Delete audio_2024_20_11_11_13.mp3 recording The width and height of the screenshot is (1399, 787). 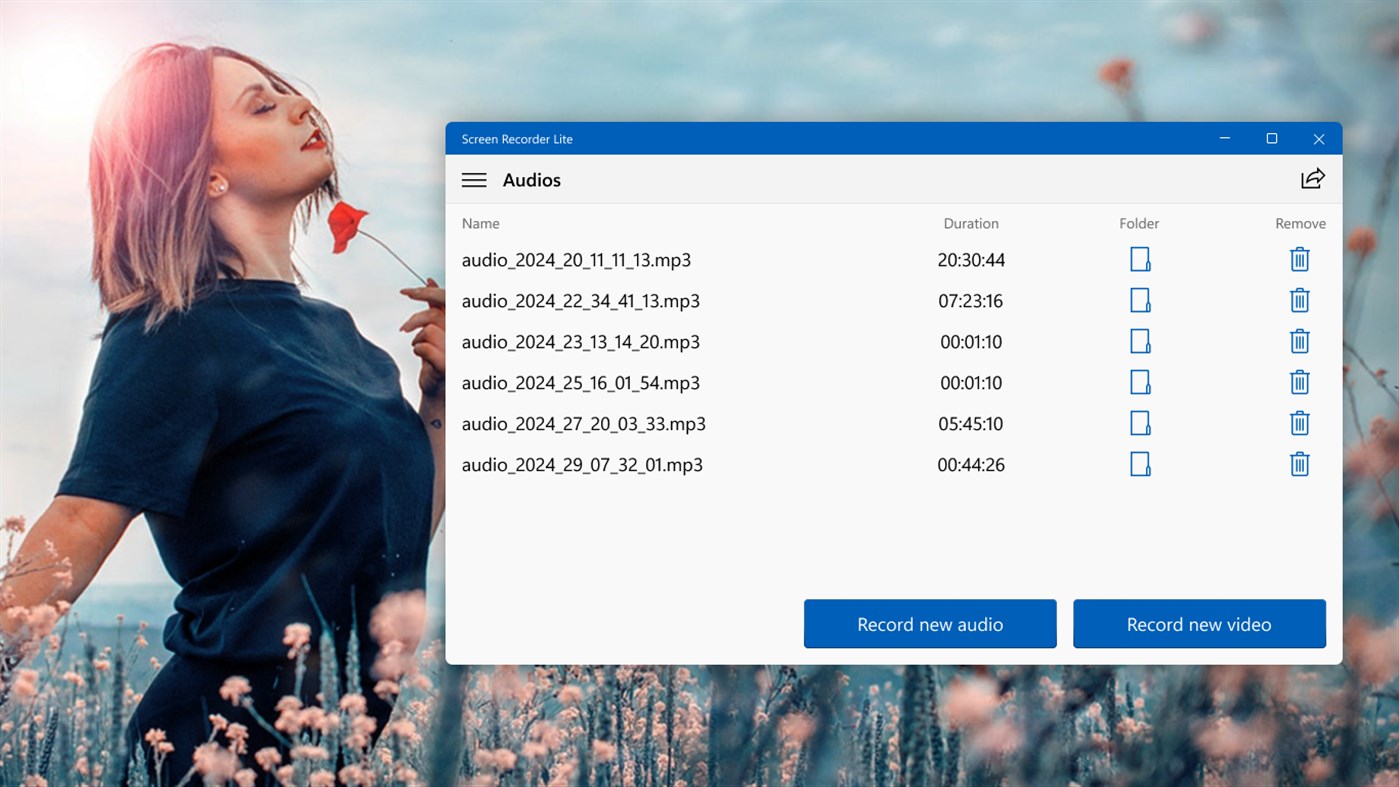point(1299,259)
